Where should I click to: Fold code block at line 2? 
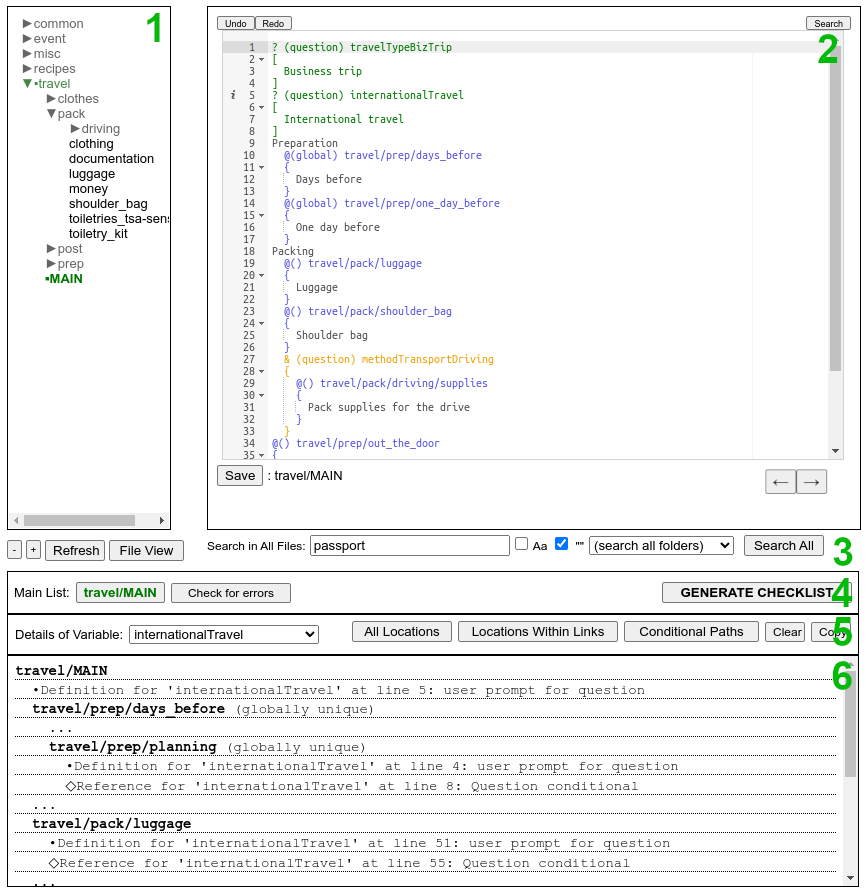click(262, 59)
